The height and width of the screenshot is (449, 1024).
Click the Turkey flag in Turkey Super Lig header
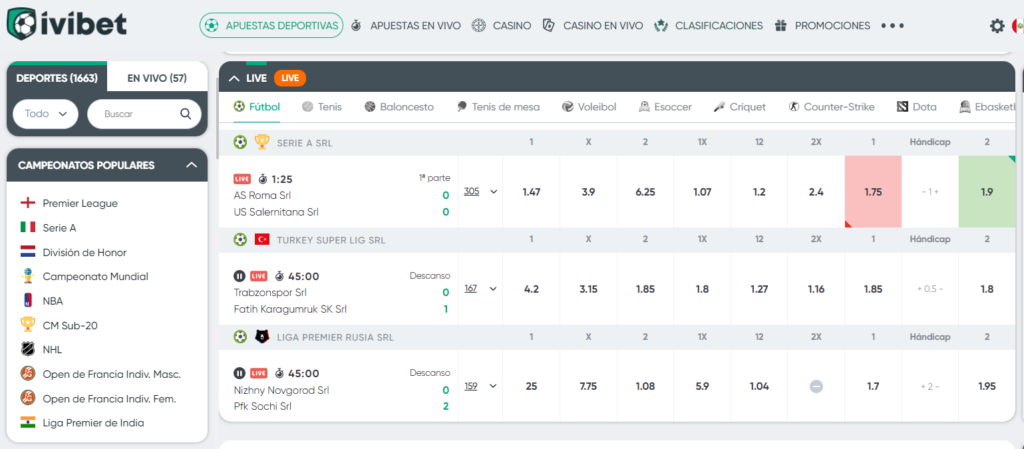(x=263, y=240)
